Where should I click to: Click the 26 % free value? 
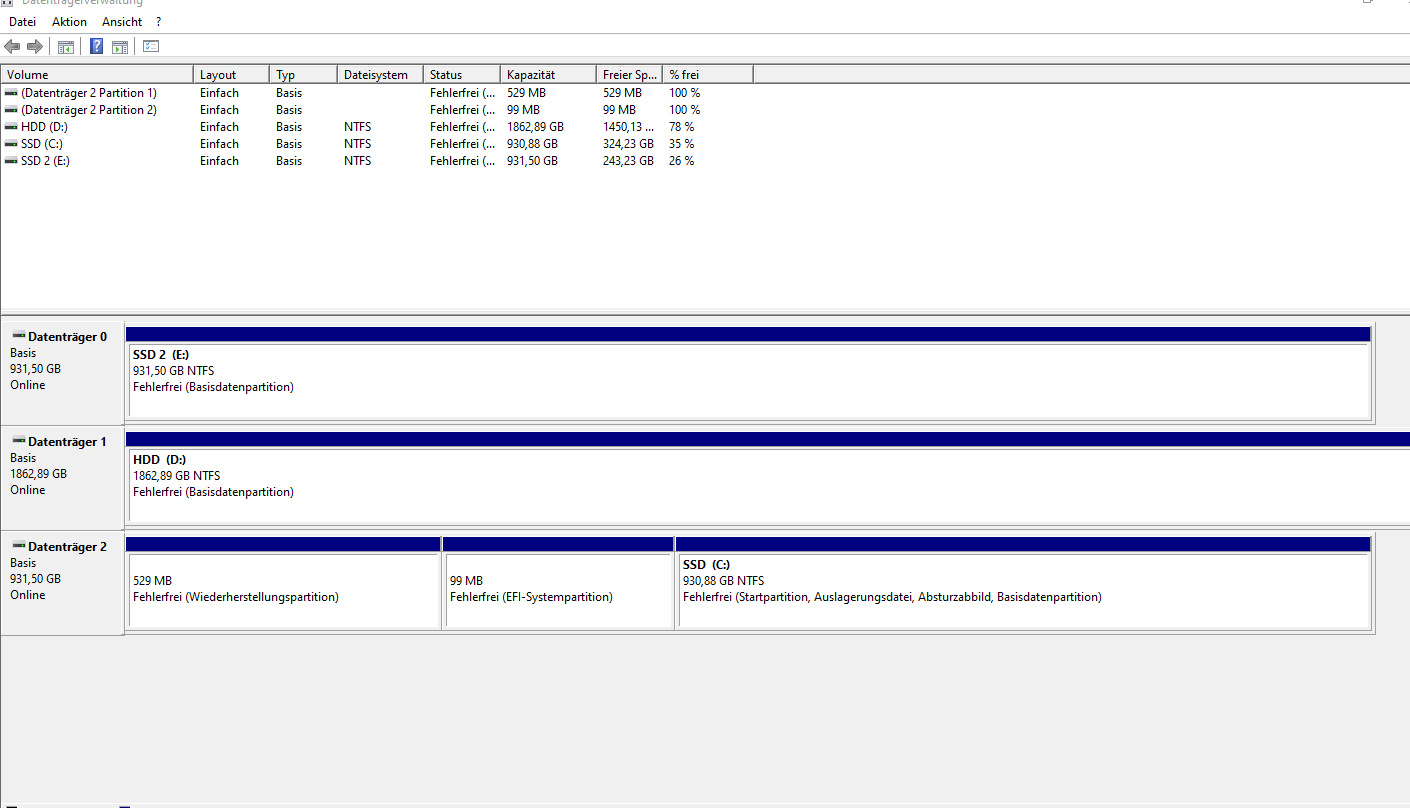pyautogui.click(x=682, y=161)
